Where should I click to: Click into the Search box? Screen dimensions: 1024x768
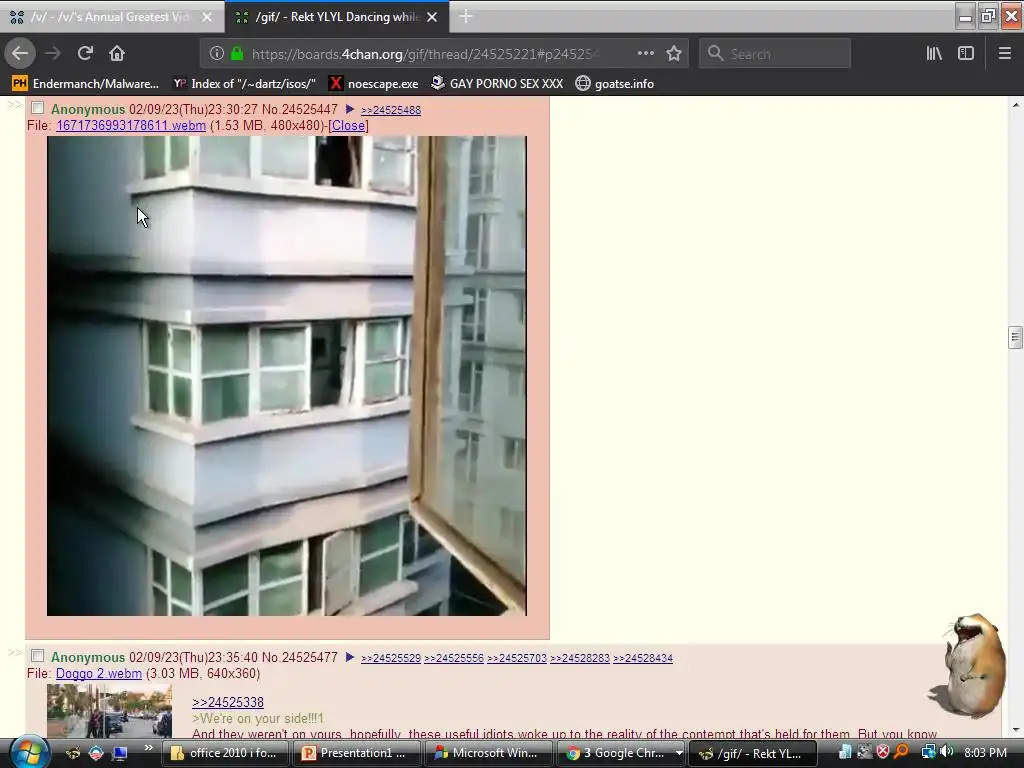point(775,54)
